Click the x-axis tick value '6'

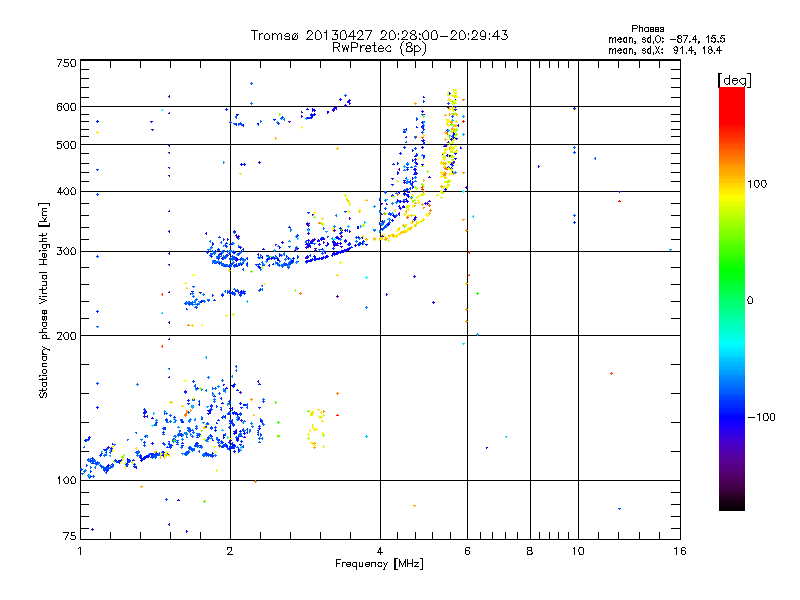(467, 551)
